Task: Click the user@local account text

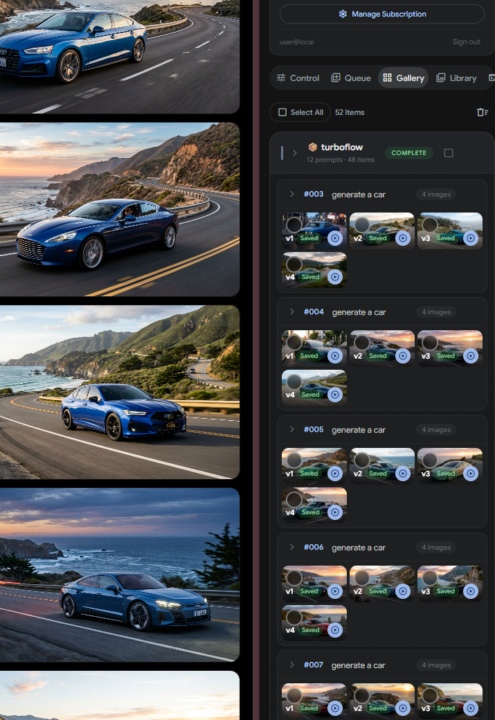Action: coord(297,42)
